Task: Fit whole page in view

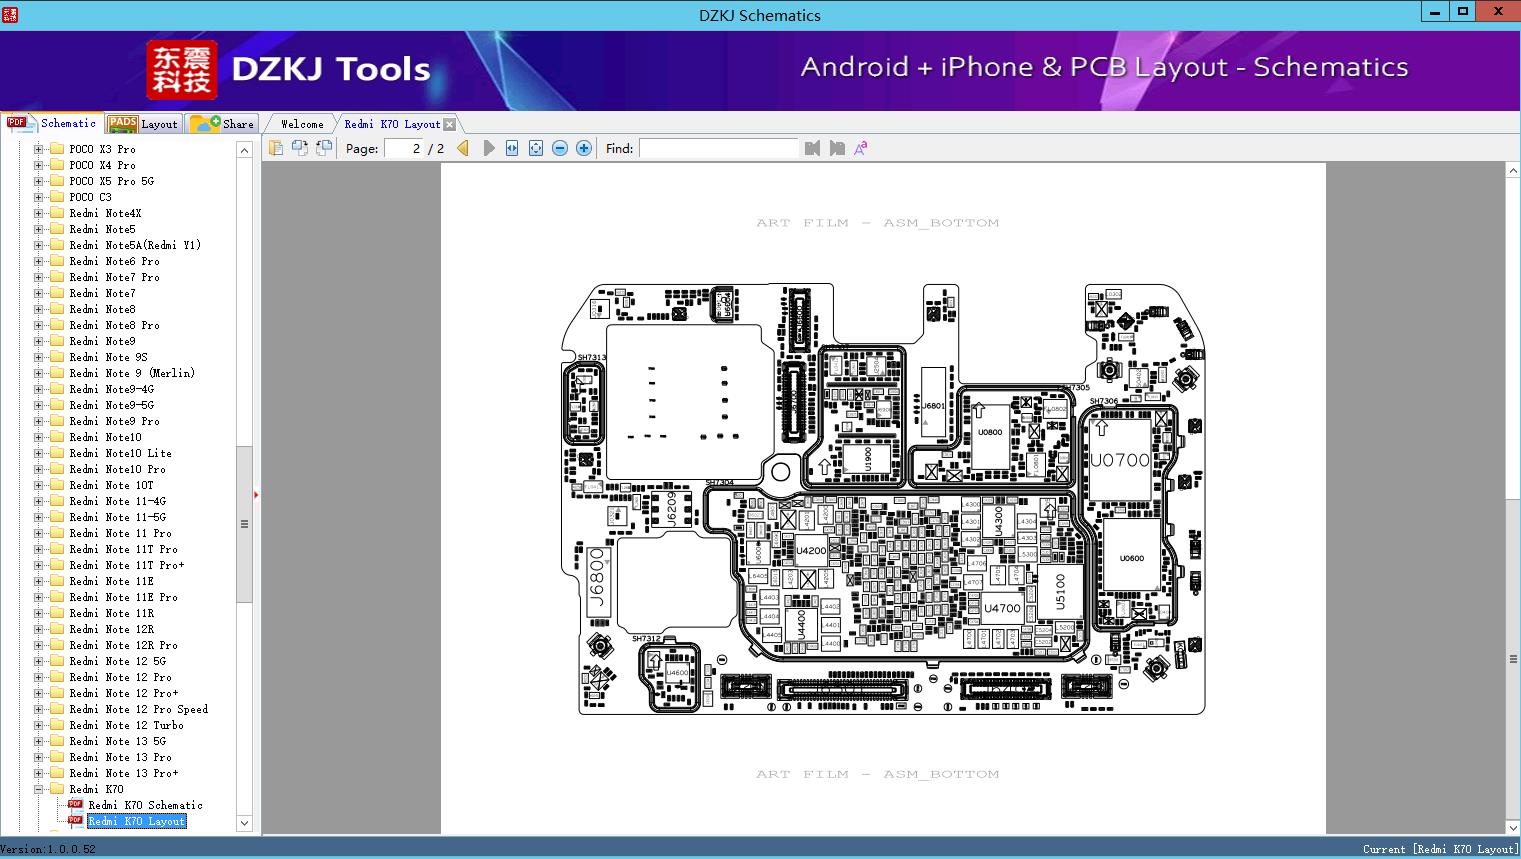Action: click(536, 148)
